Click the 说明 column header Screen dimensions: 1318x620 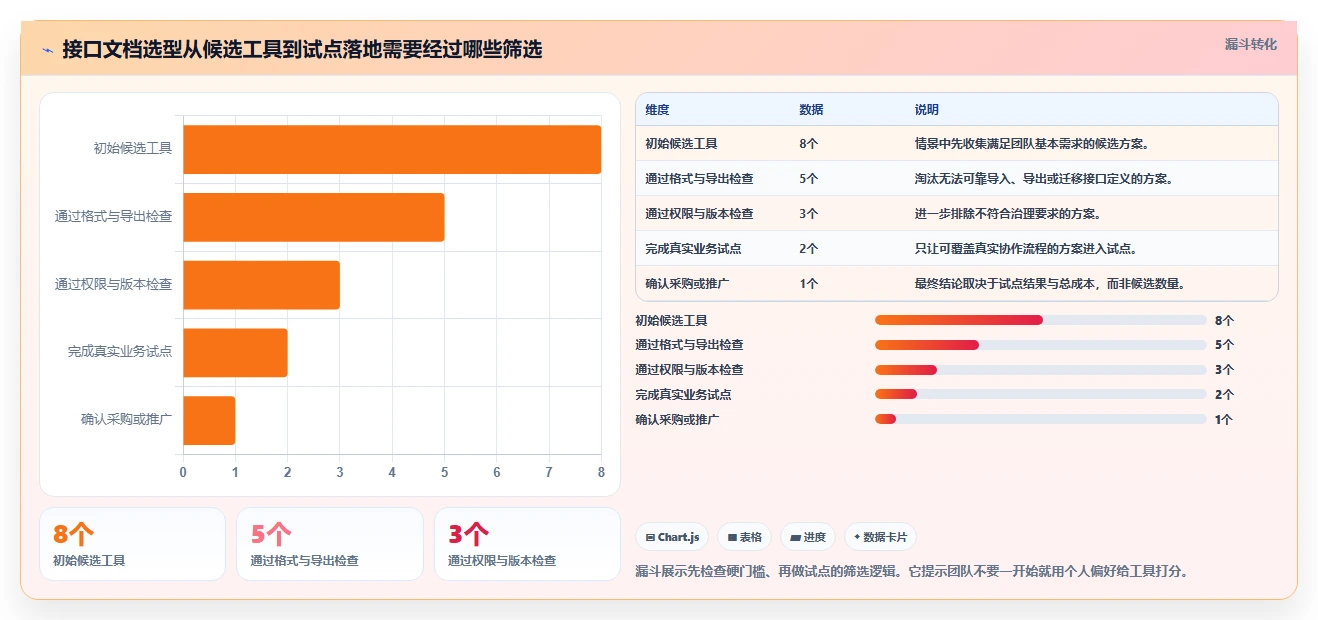coord(926,110)
